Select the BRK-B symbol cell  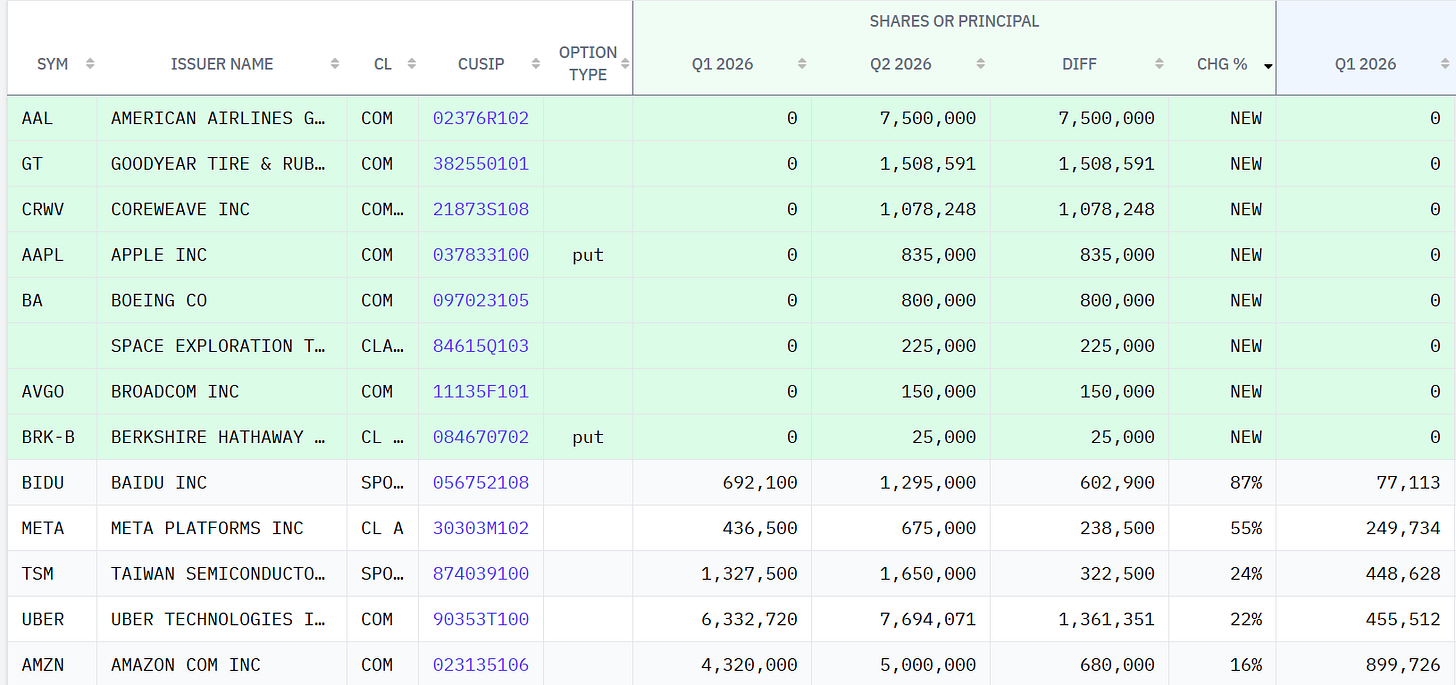52,437
